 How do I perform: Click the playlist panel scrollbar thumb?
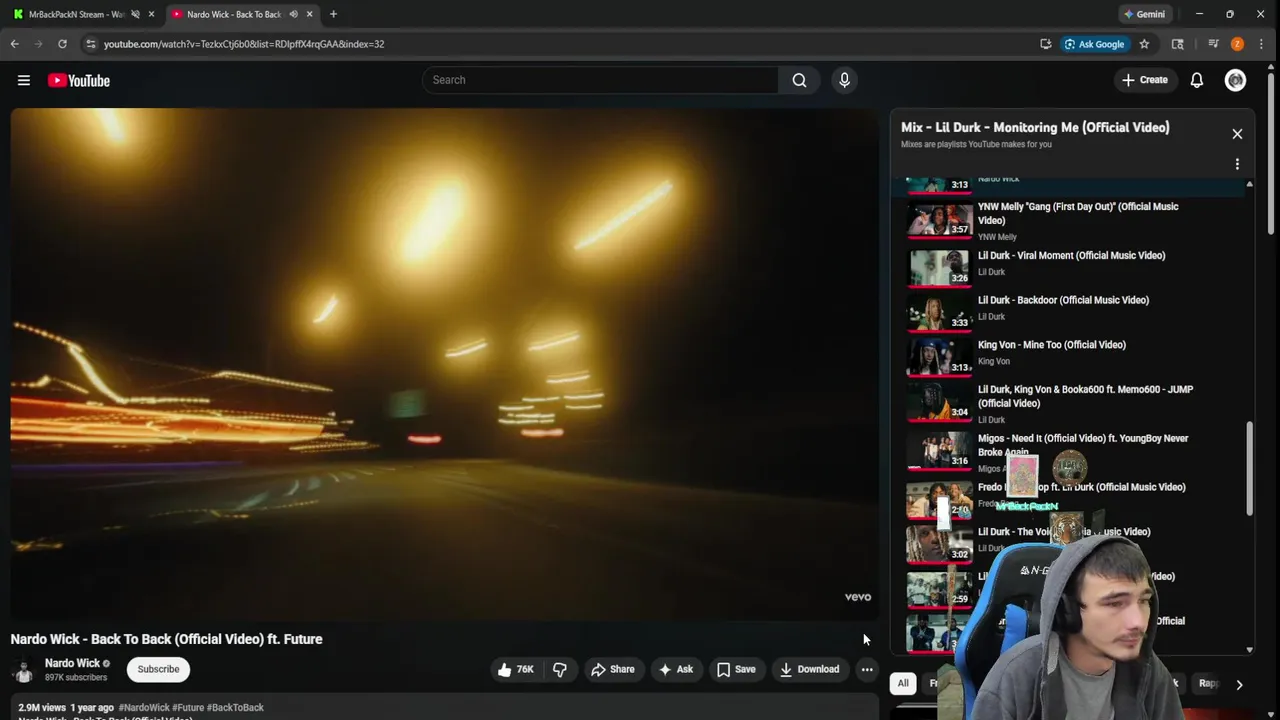tap(1249, 469)
